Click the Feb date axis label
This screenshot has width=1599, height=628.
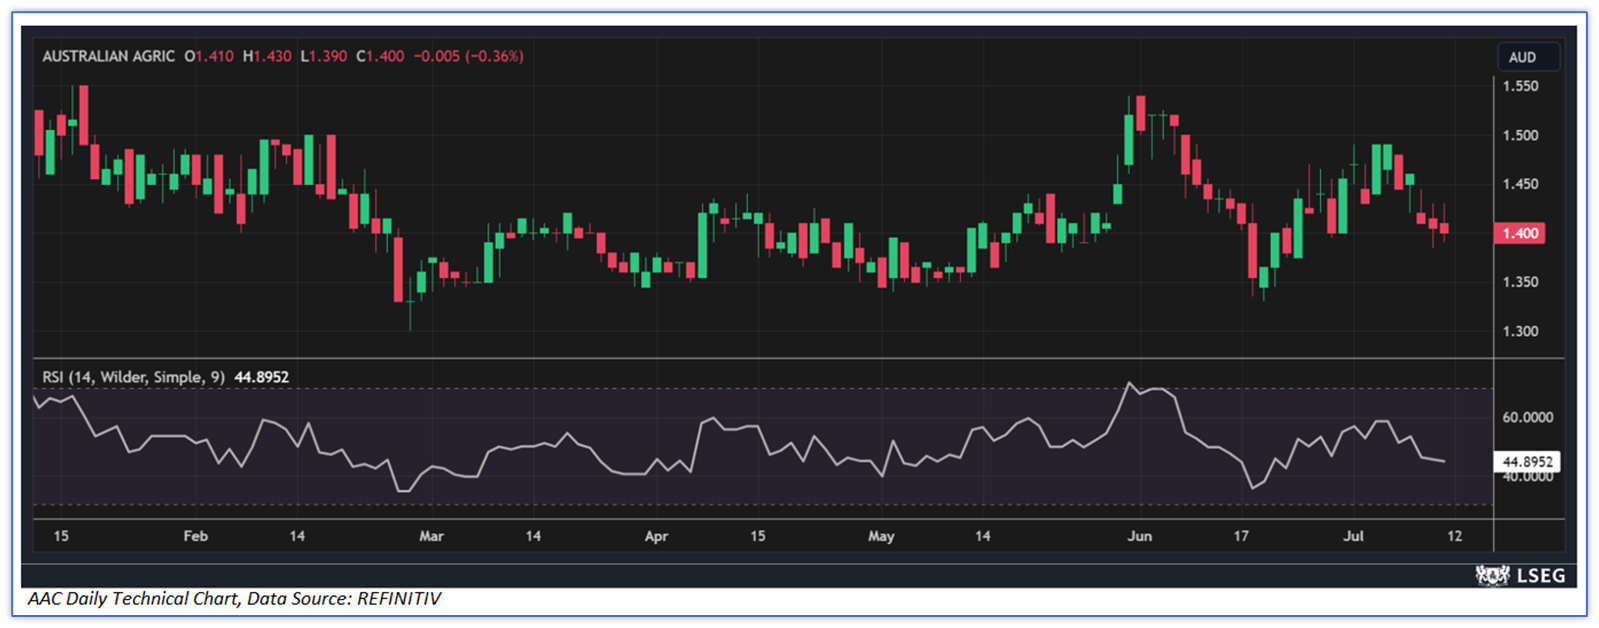[x=196, y=536]
